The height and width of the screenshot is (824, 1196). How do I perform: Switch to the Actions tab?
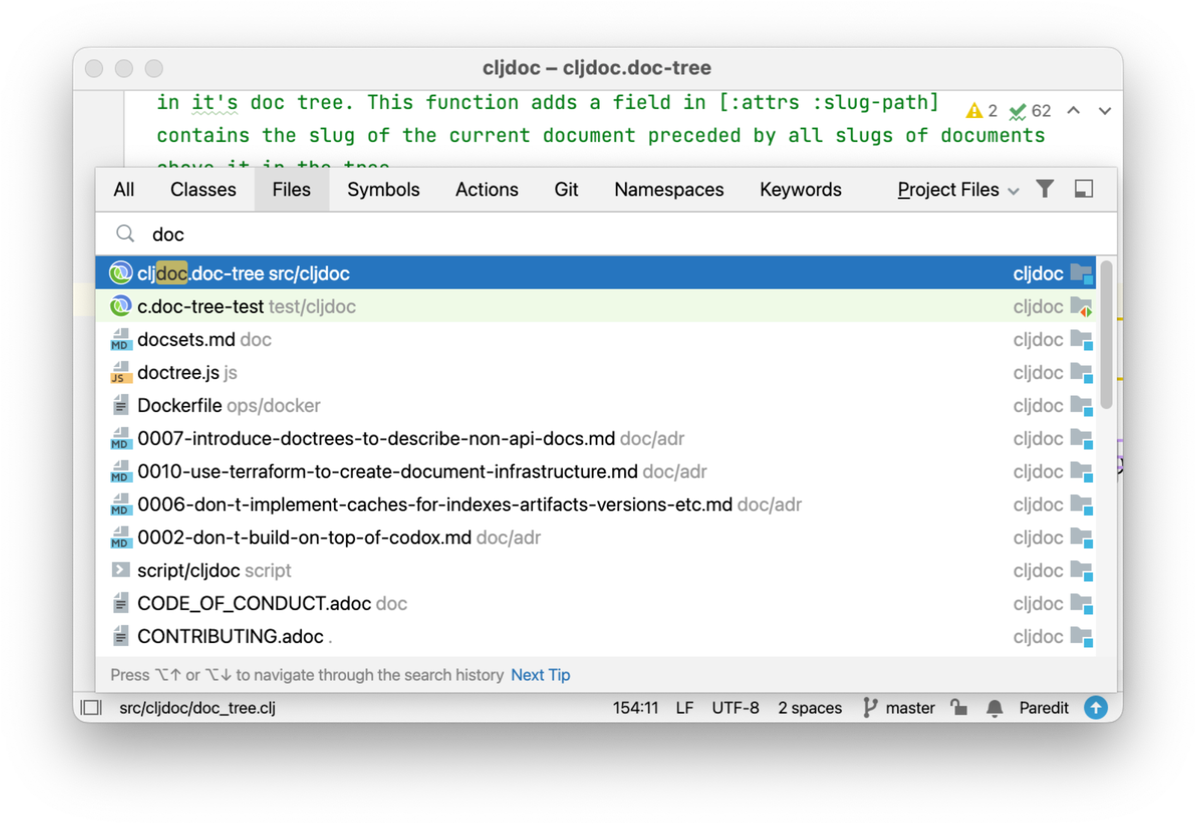487,189
